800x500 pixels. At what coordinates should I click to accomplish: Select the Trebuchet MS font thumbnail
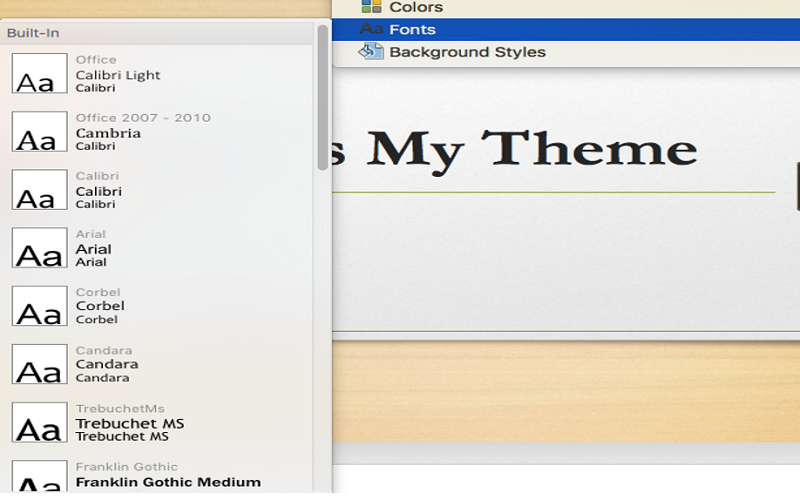pyautogui.click(x=40, y=422)
